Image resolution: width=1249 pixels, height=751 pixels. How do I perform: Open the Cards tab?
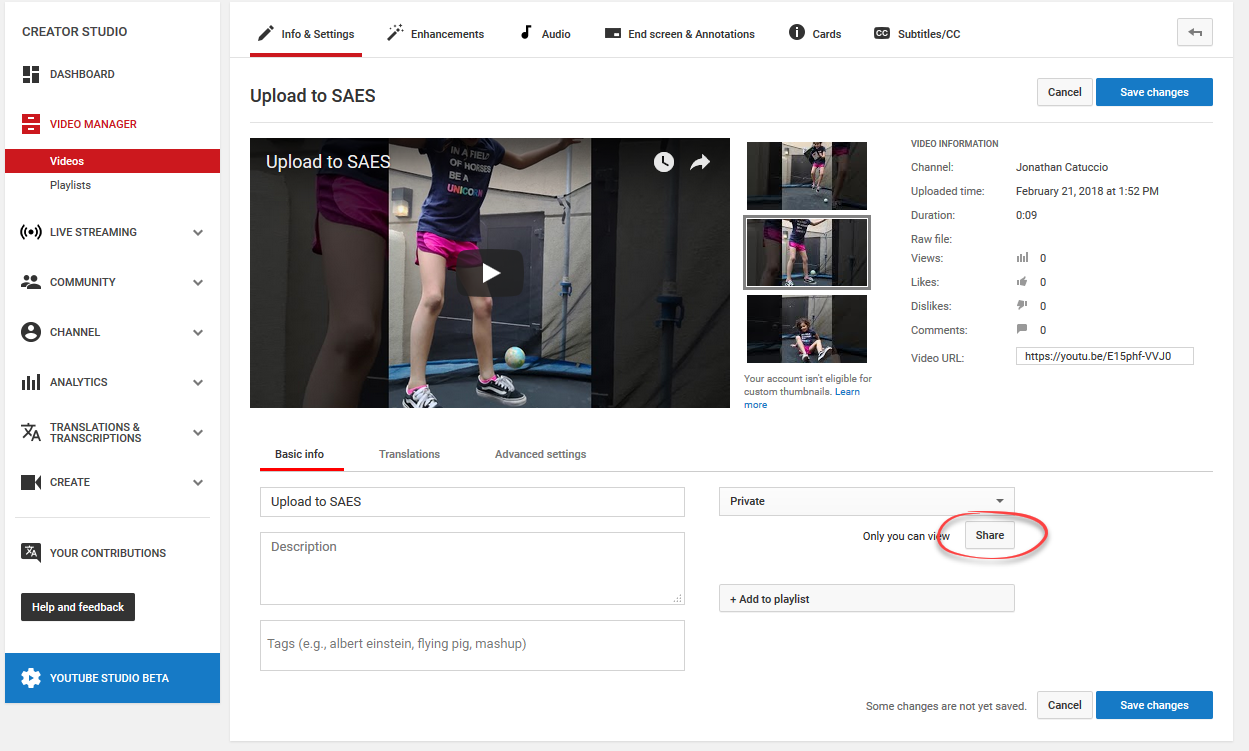[x=815, y=34]
